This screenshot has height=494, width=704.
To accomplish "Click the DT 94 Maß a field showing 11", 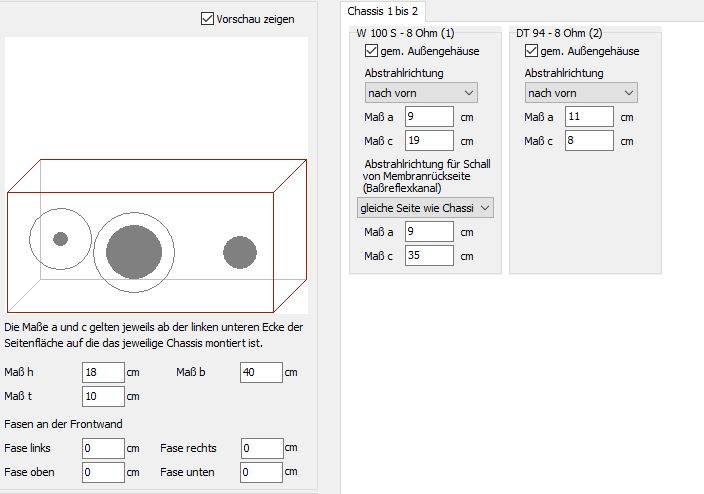I will [x=588, y=117].
